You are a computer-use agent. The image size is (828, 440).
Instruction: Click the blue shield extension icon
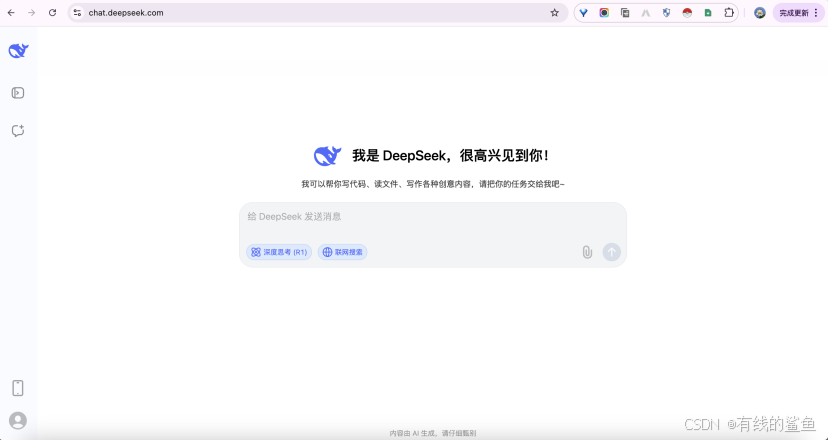666,13
